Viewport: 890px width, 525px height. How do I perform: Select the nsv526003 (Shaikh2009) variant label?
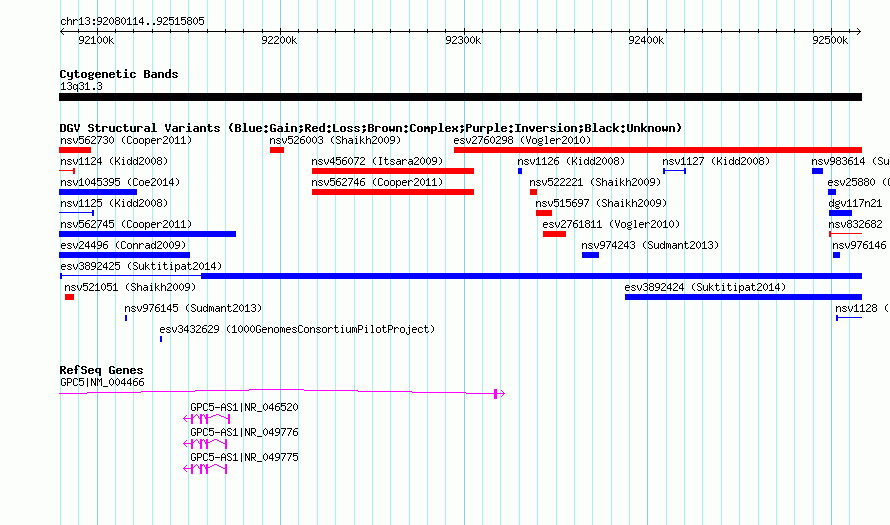click(x=335, y=140)
